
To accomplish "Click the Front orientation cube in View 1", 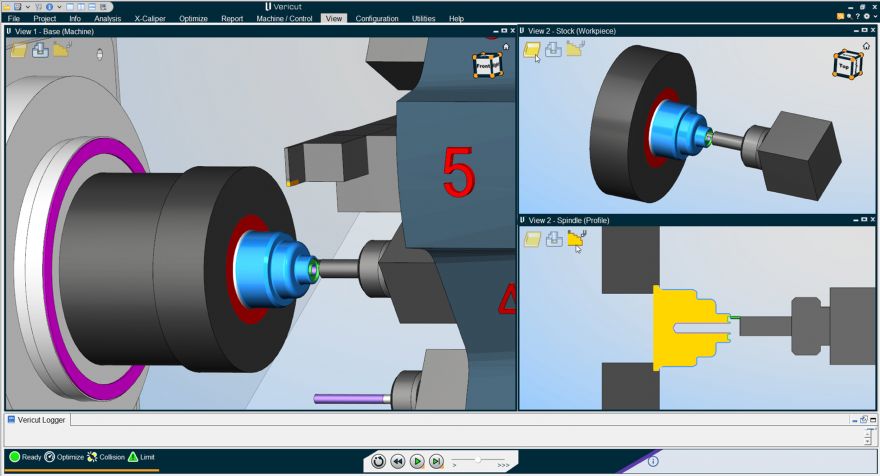I will point(487,65).
